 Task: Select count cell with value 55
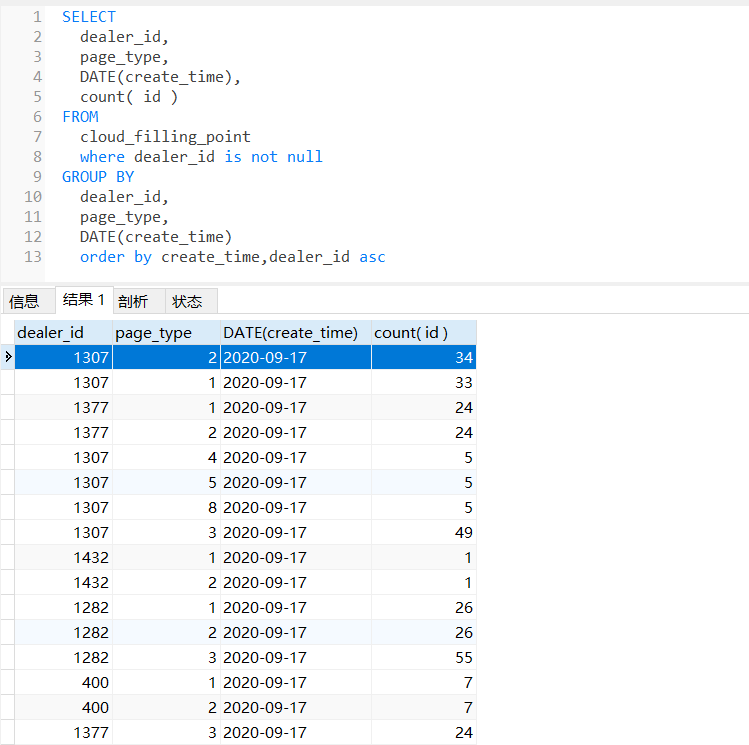click(424, 658)
